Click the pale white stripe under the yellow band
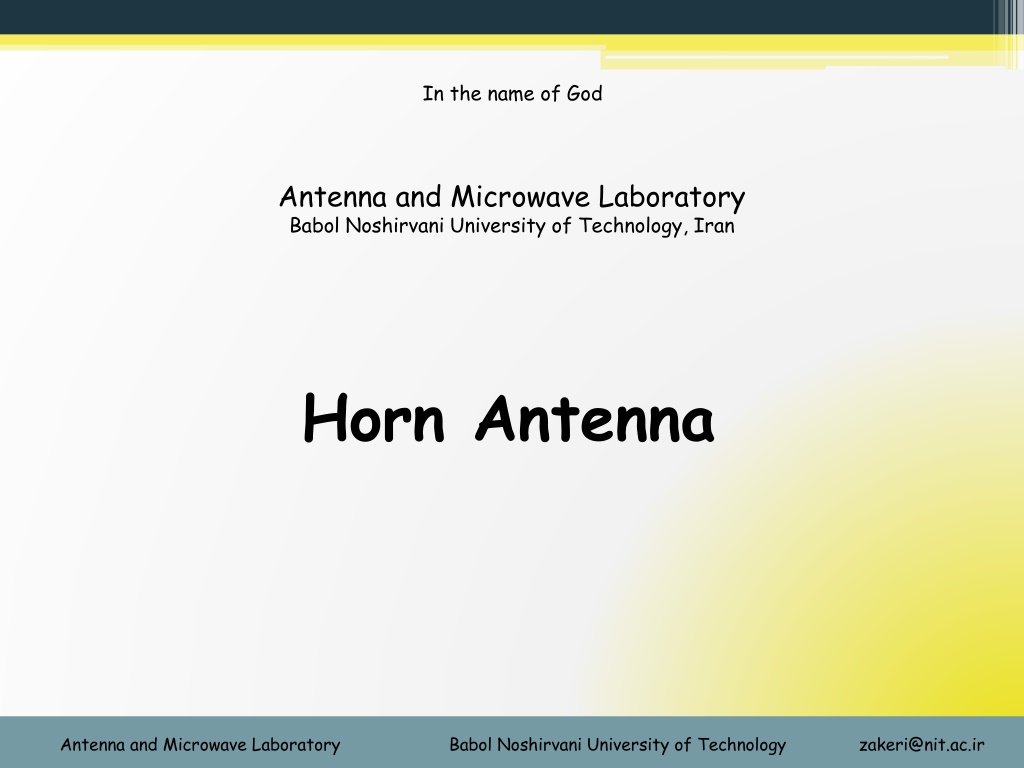The image size is (1024, 768). (777, 57)
